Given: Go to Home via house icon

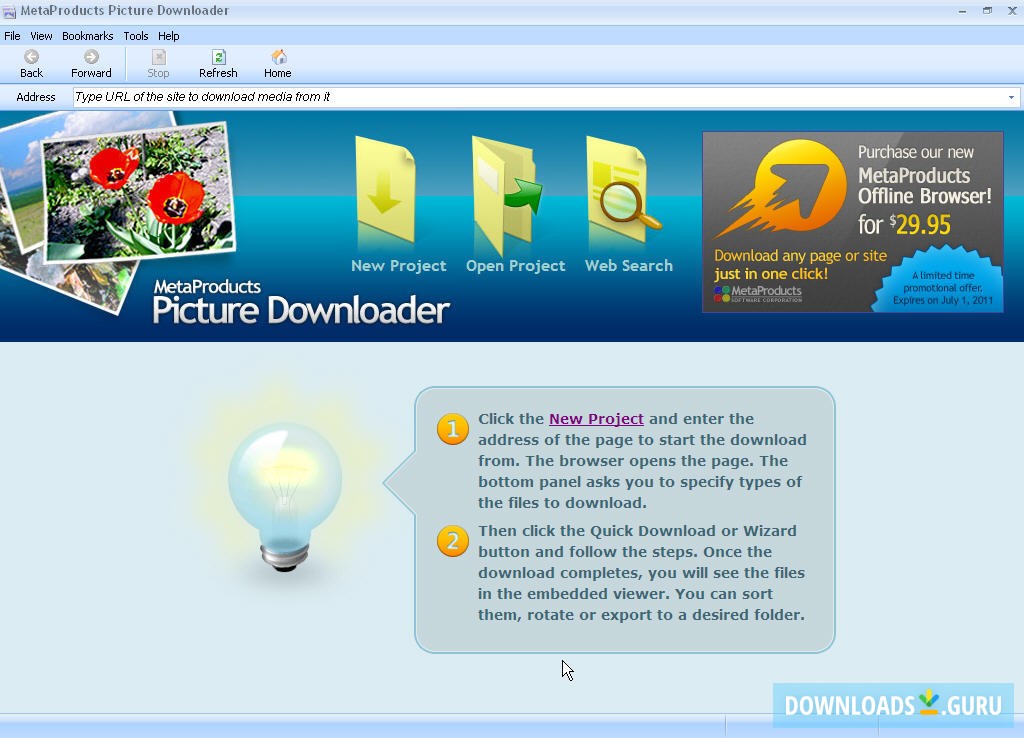Looking at the screenshot, I should click(x=278, y=57).
